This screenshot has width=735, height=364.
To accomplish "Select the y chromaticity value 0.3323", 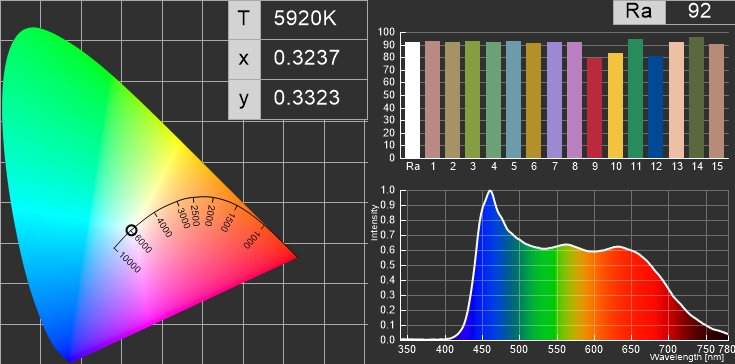I will pos(307,98).
